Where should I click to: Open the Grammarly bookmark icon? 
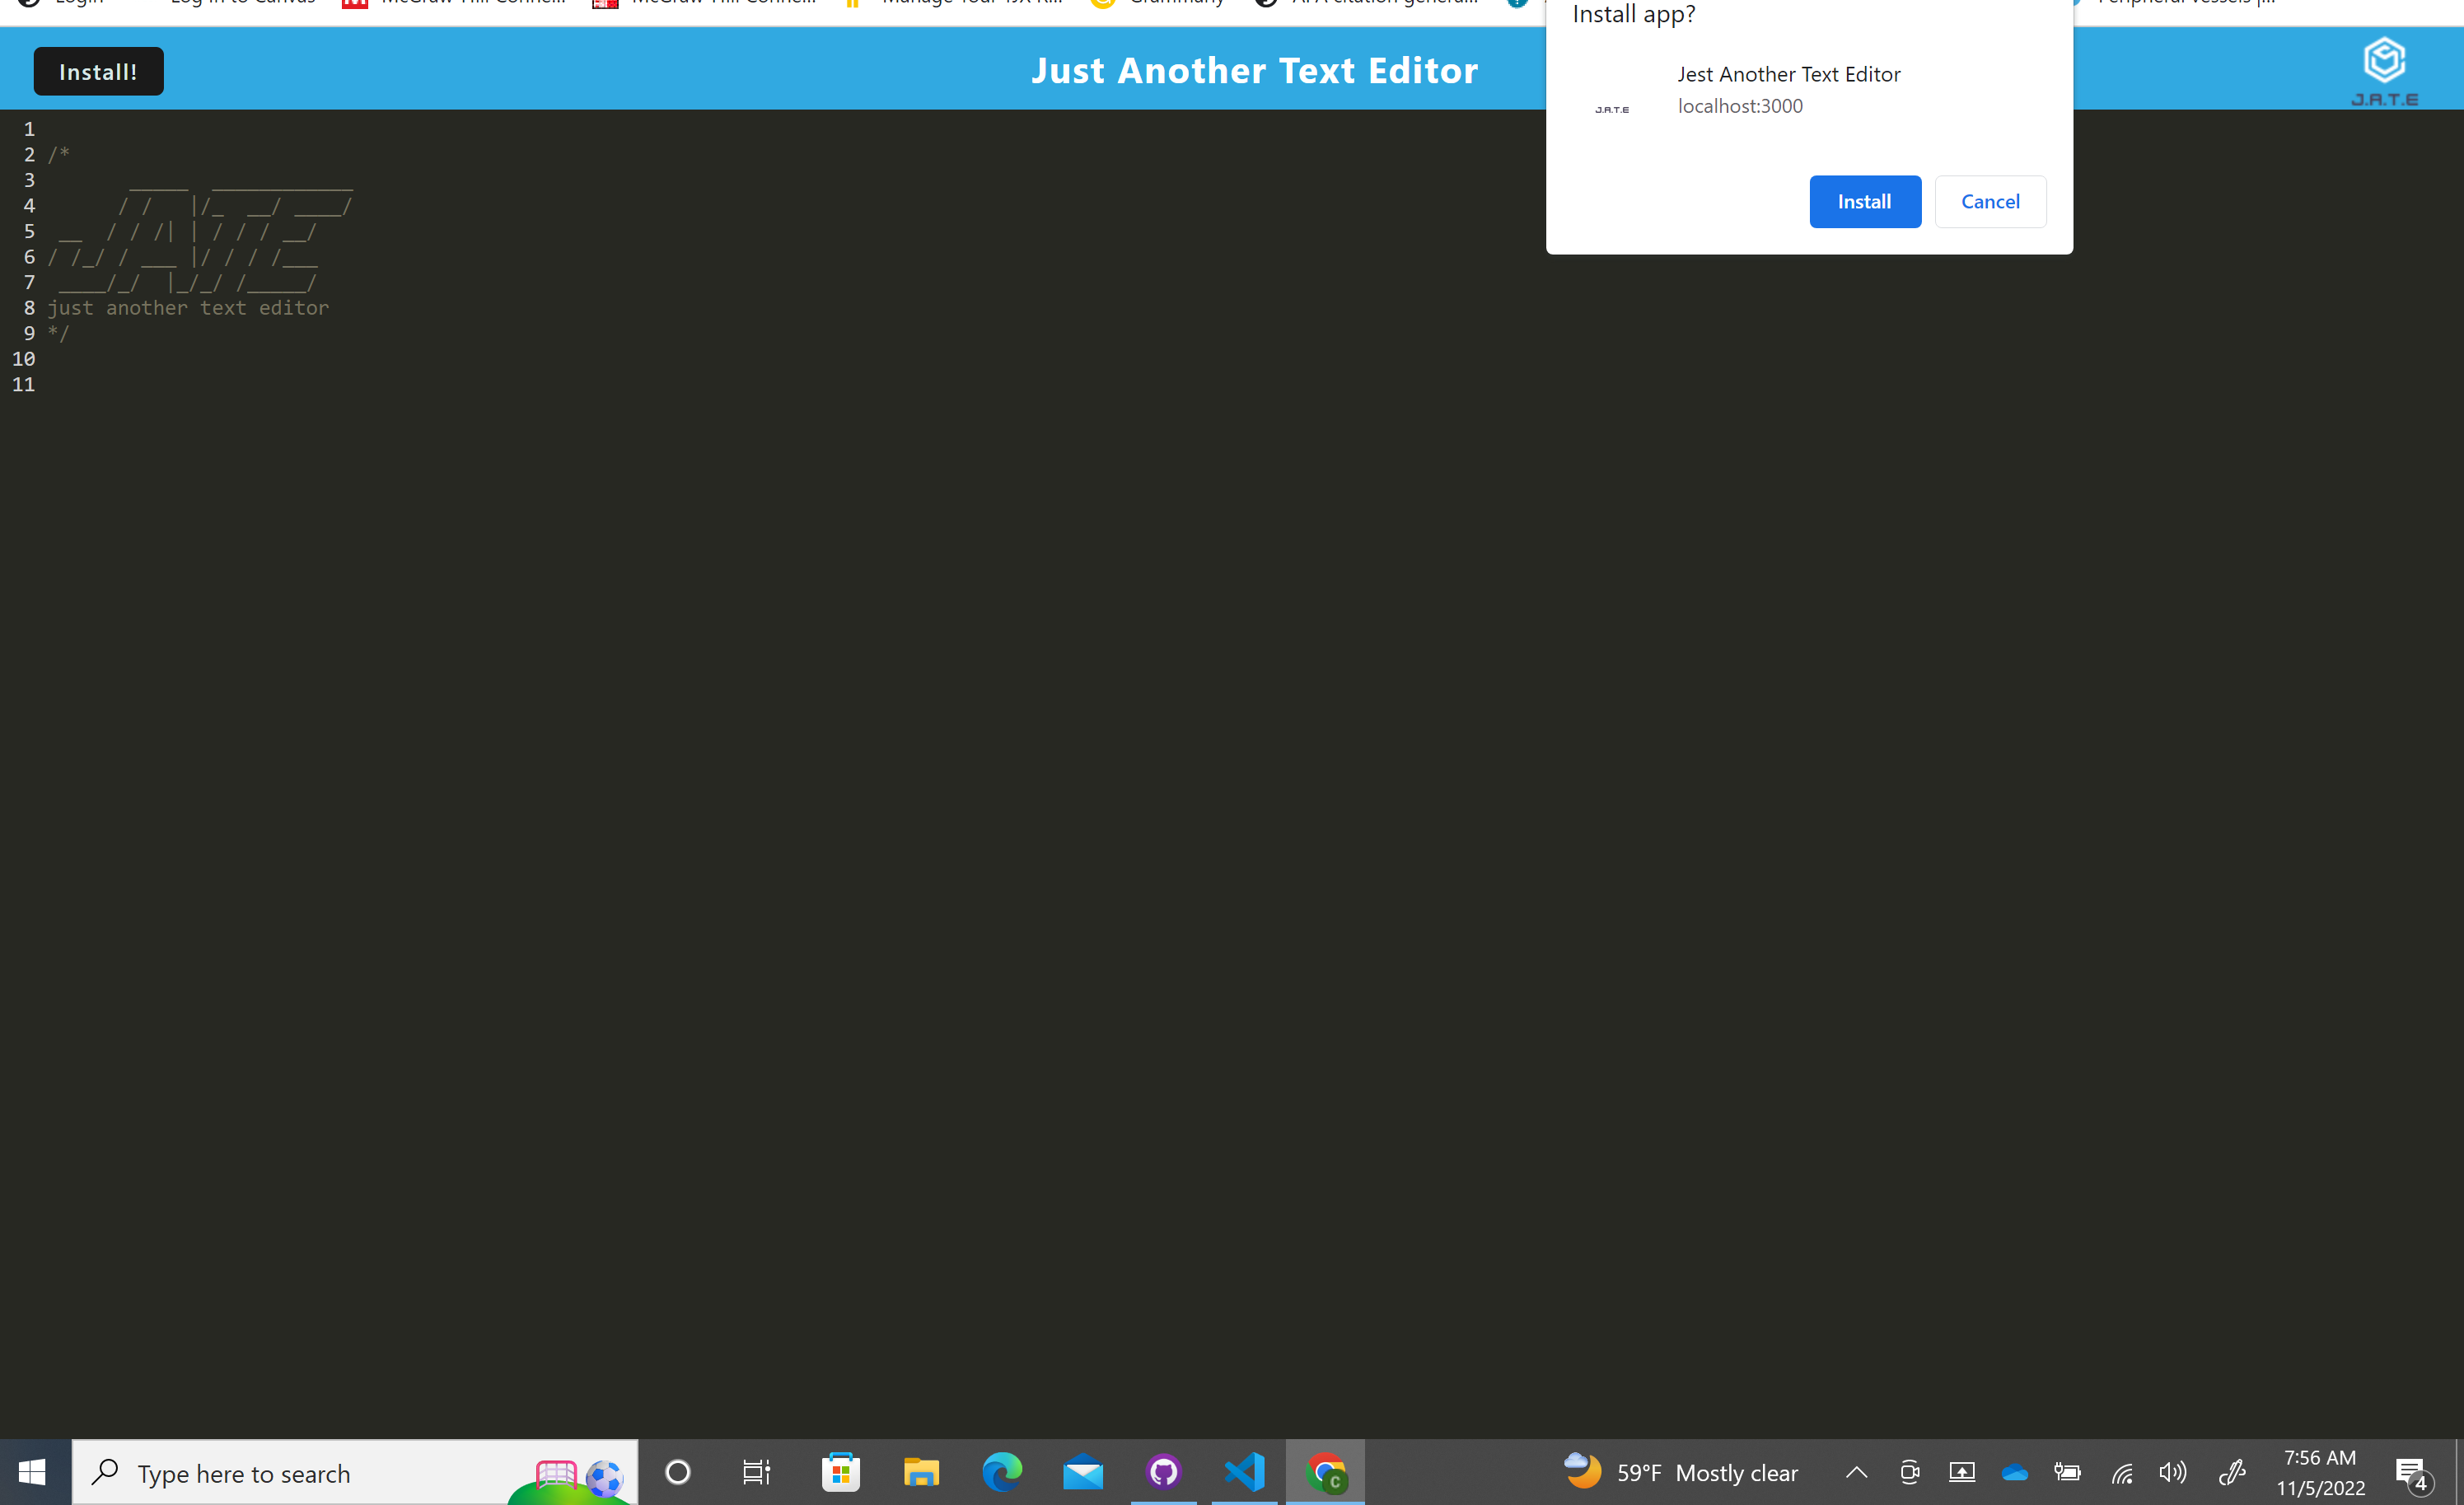click(x=1104, y=4)
